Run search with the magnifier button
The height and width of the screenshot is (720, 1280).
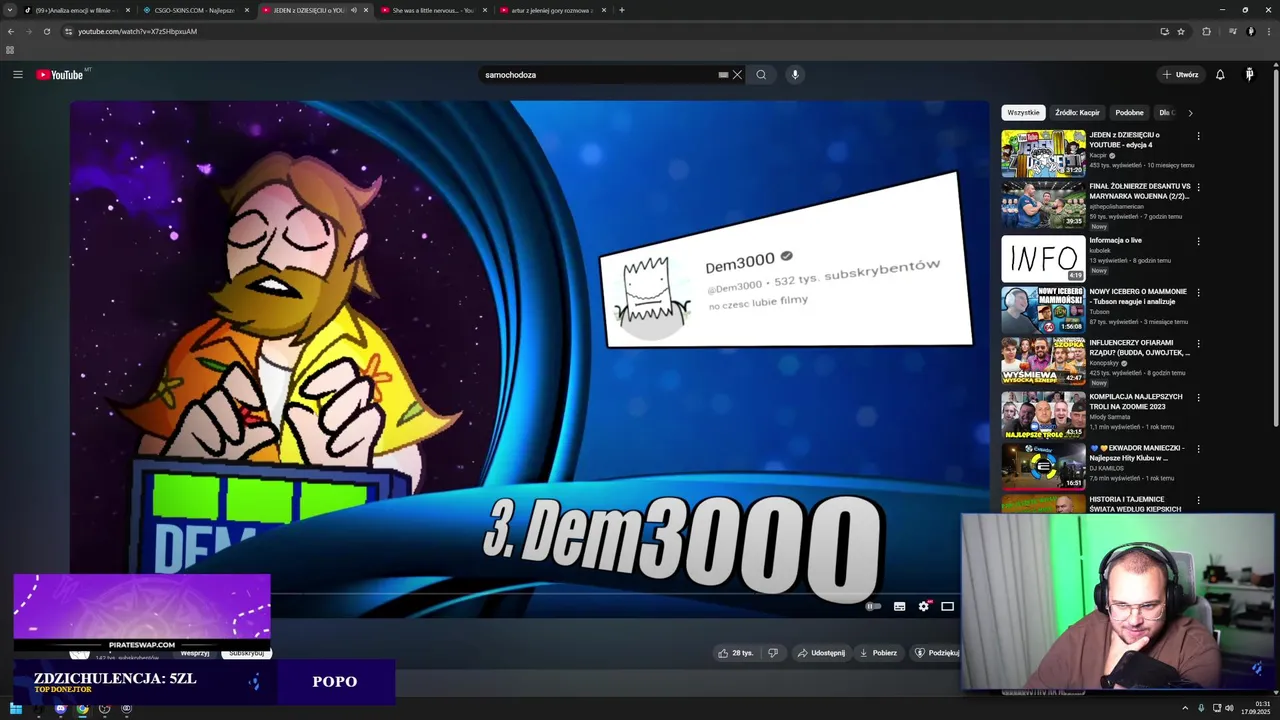pos(761,75)
